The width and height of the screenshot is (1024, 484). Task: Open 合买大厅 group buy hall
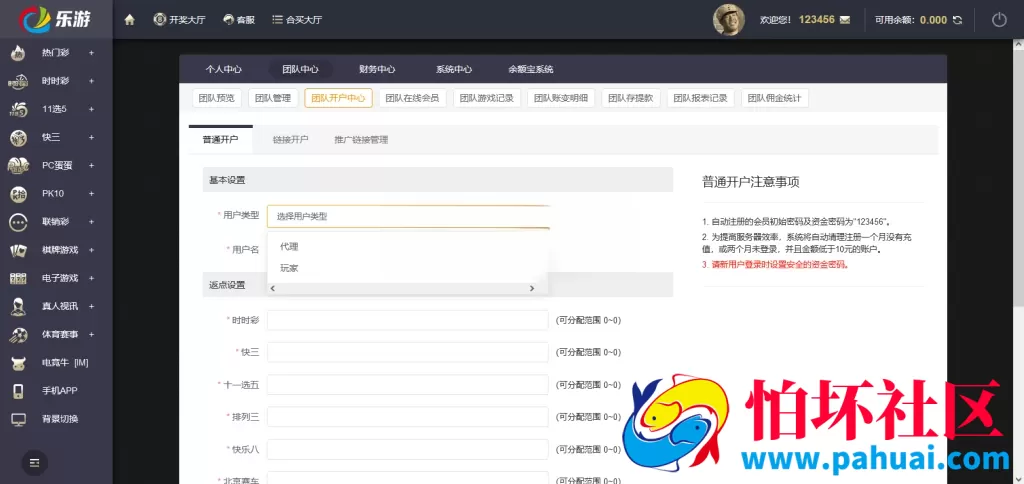point(297,20)
